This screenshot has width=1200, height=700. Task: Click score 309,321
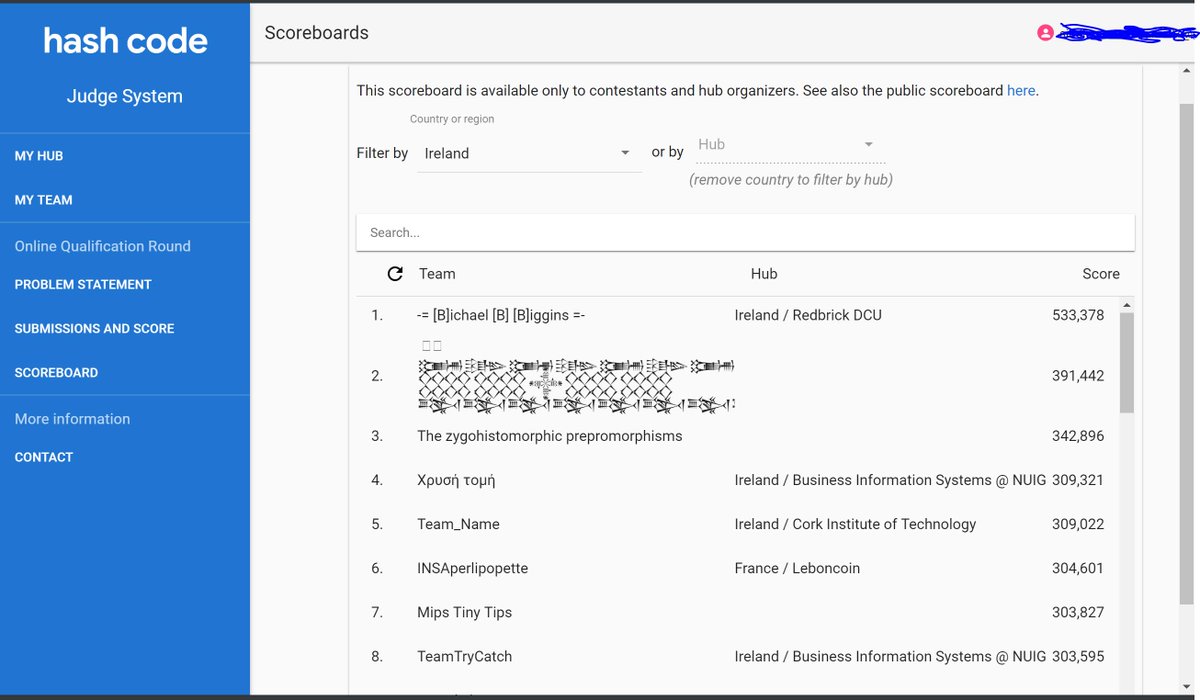1078,480
